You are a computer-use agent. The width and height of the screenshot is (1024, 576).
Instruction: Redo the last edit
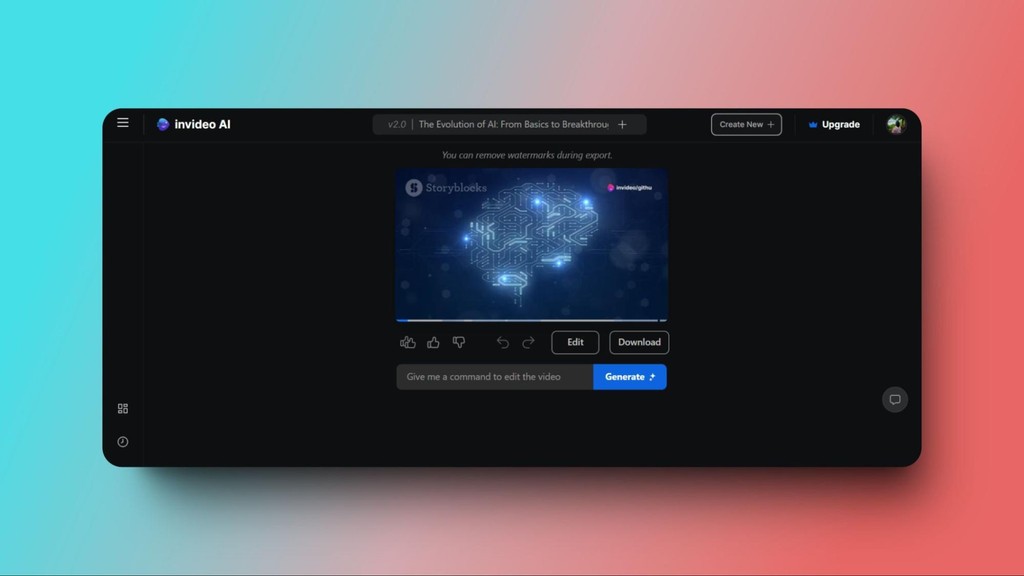tap(528, 342)
